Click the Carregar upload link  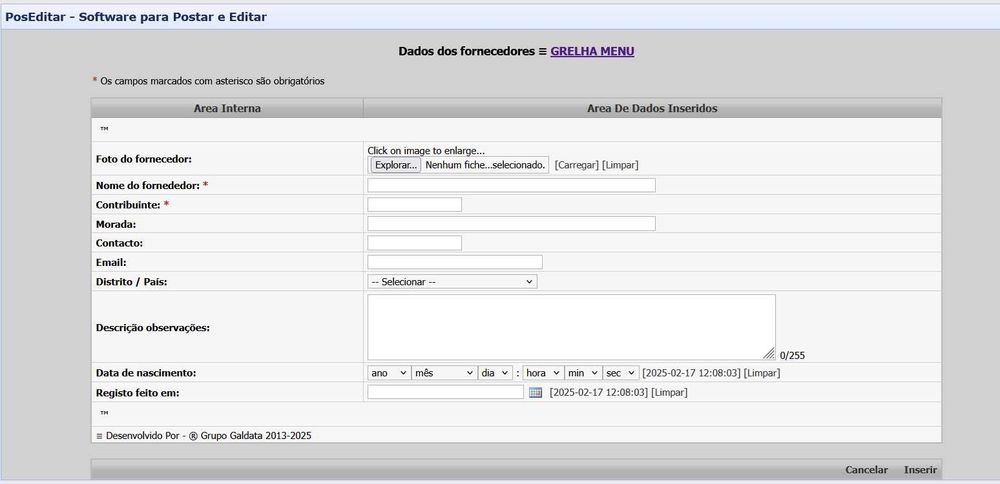click(x=577, y=165)
